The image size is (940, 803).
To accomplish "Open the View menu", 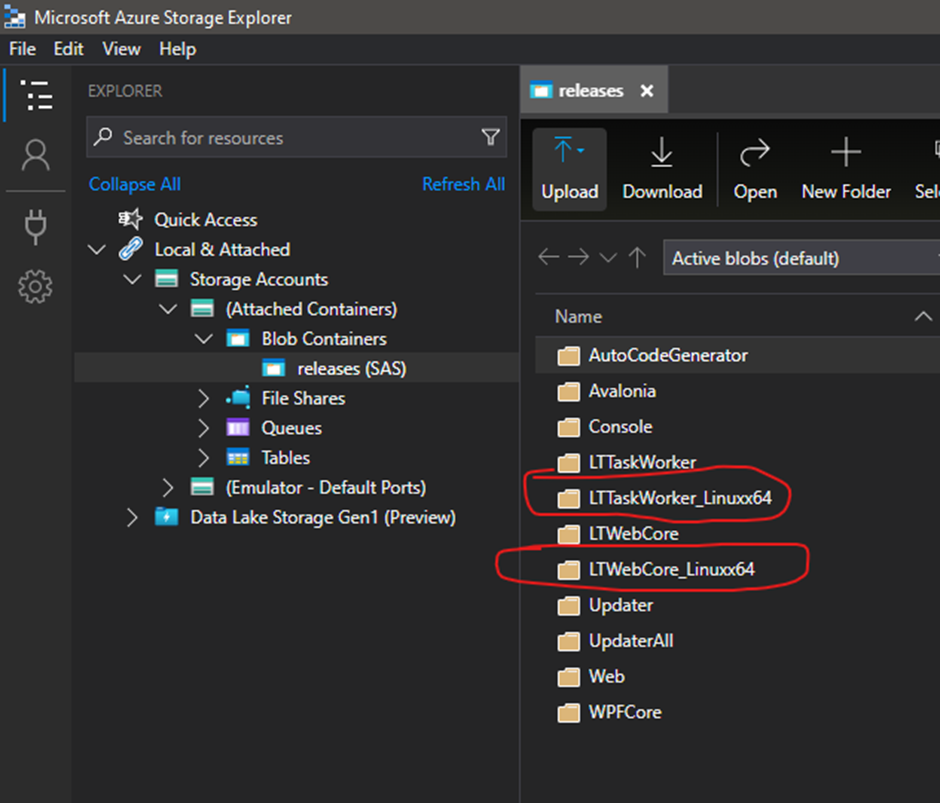I will tap(121, 49).
